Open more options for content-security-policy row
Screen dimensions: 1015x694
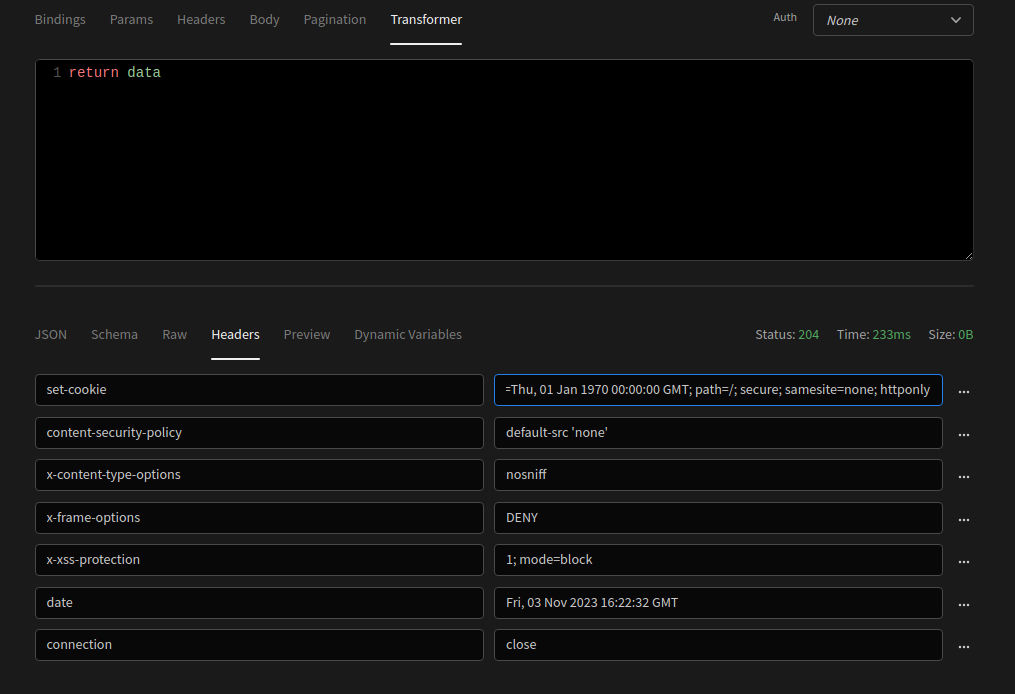[964, 434]
